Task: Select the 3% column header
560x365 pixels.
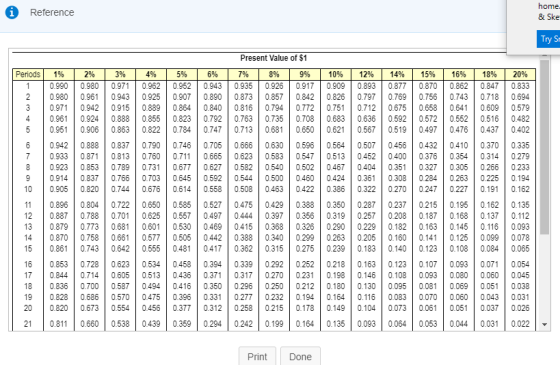Action: 120,74
